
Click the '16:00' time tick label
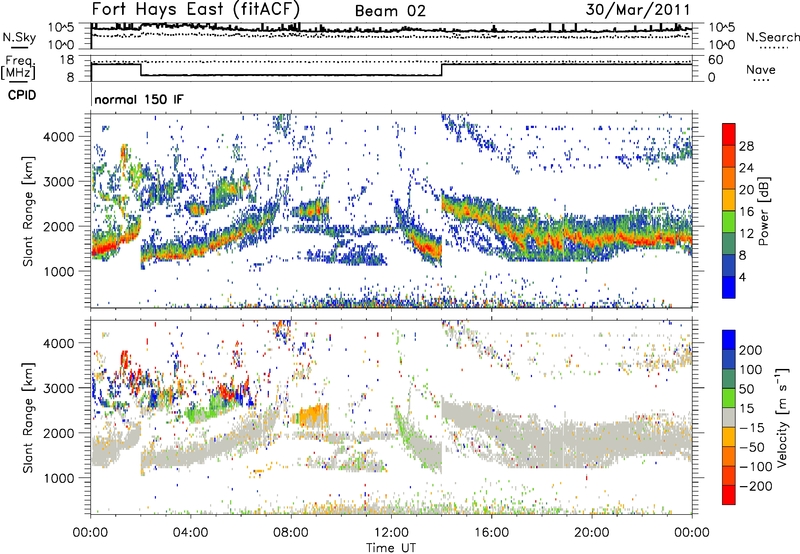(491, 533)
